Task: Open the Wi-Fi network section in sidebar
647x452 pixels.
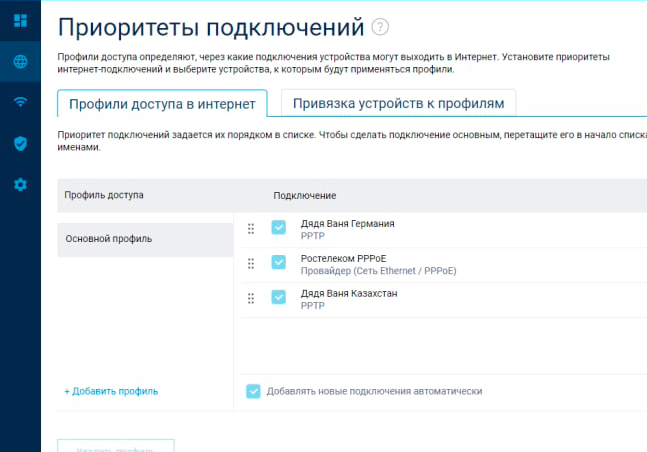Action: [20, 102]
